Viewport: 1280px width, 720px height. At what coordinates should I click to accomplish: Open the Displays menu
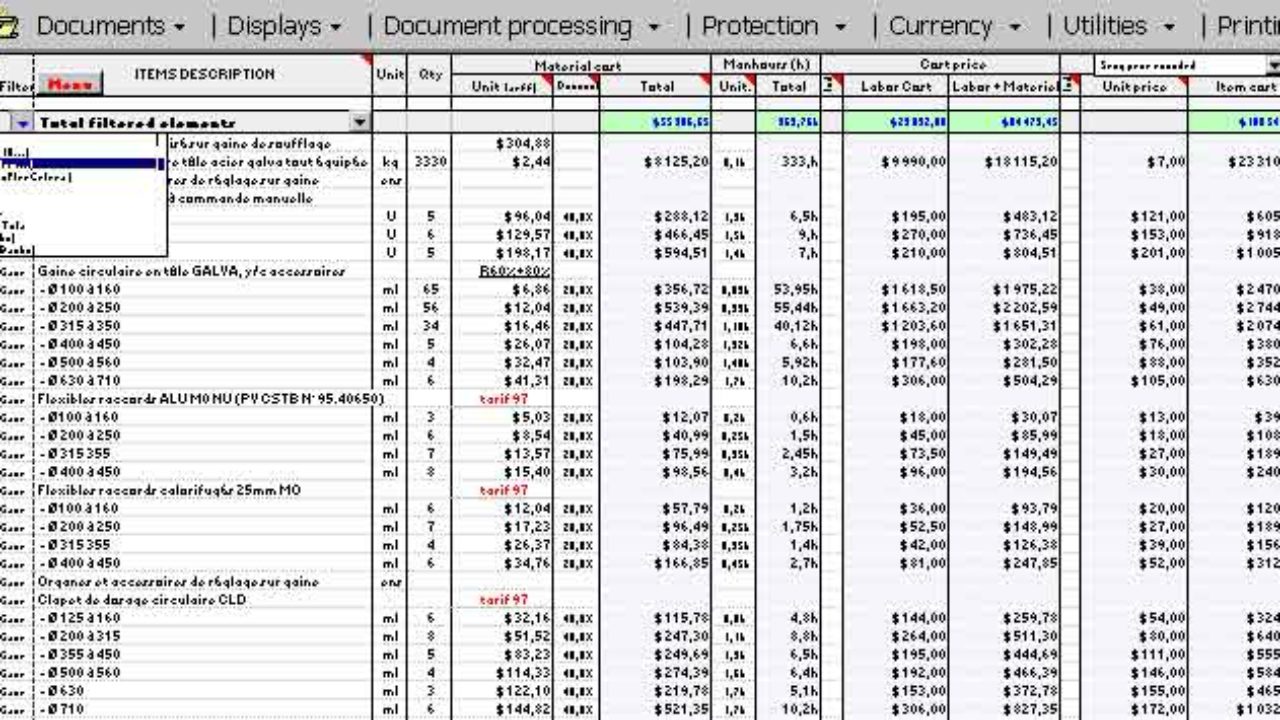(x=284, y=26)
